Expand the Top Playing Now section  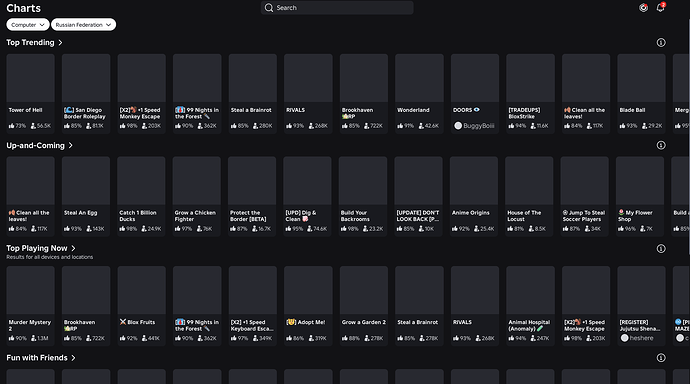41,248
